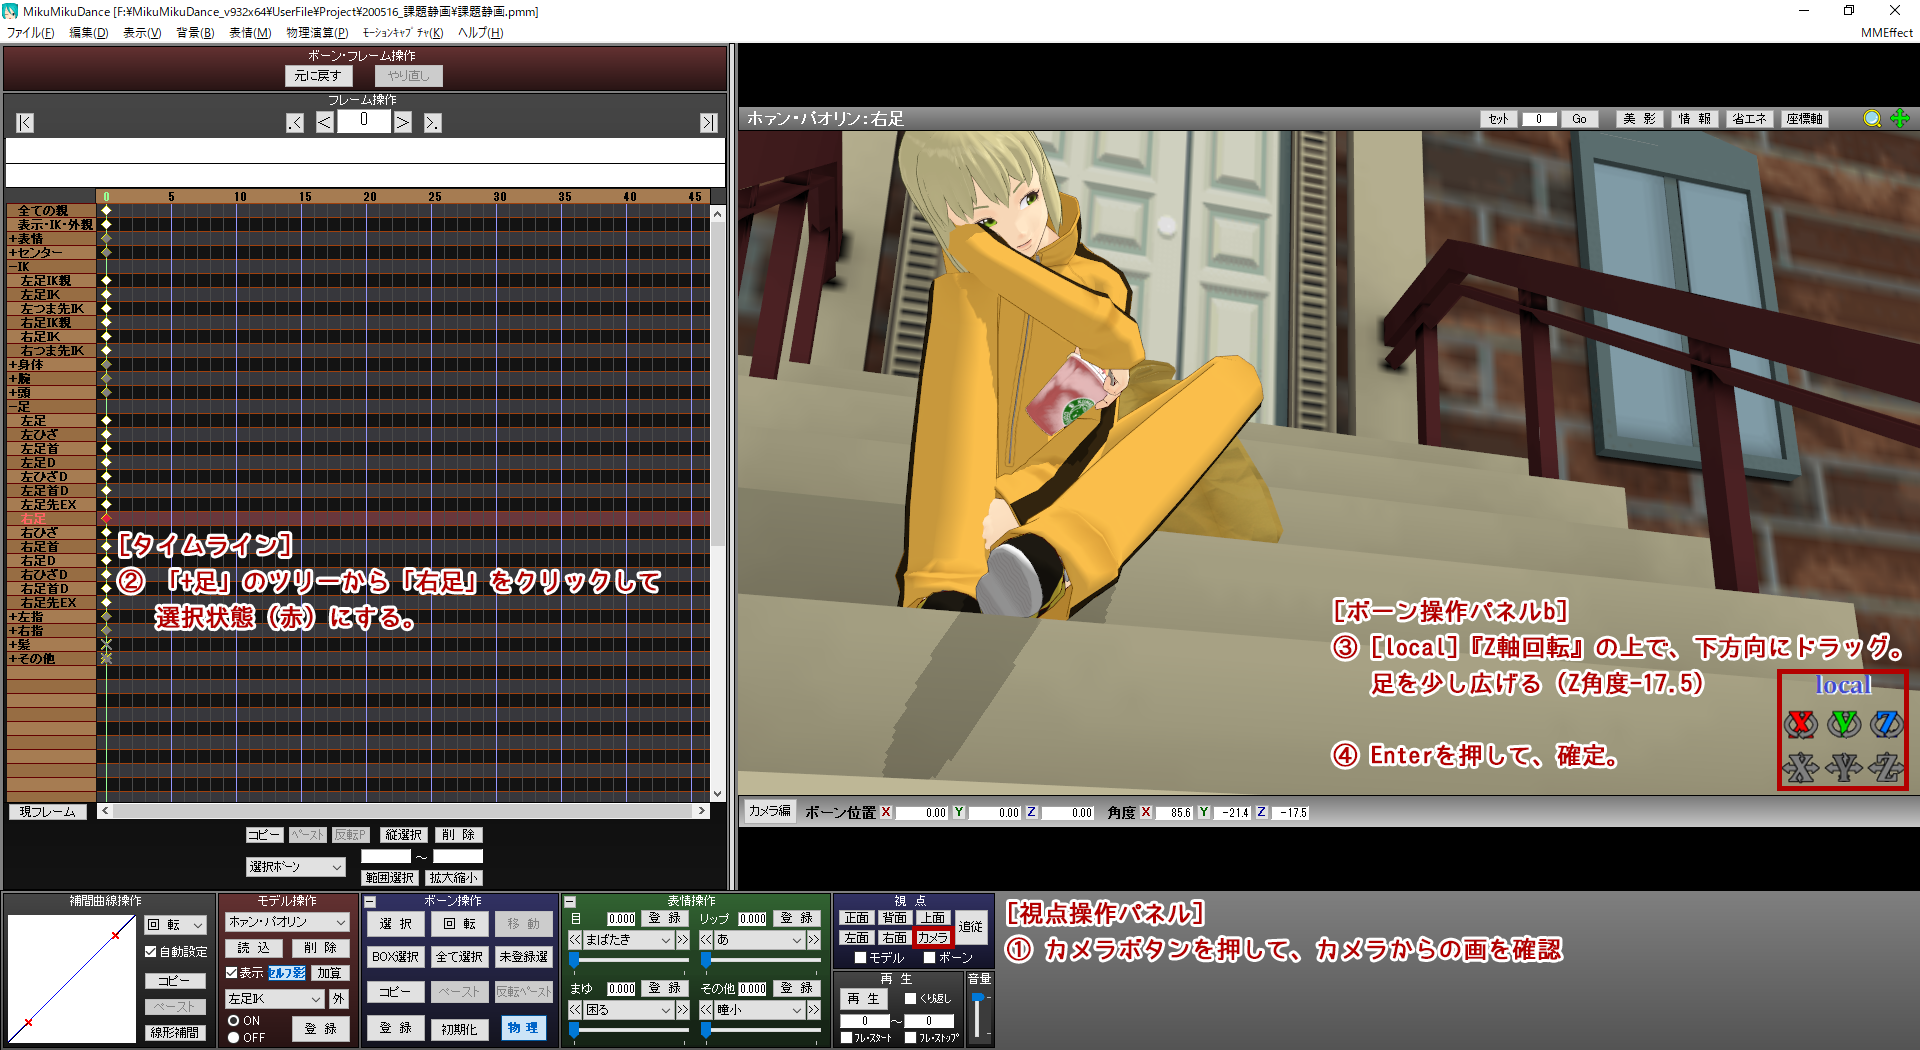Open the 物理演算(P) menu
The height and width of the screenshot is (1050, 1920).
coord(317,33)
